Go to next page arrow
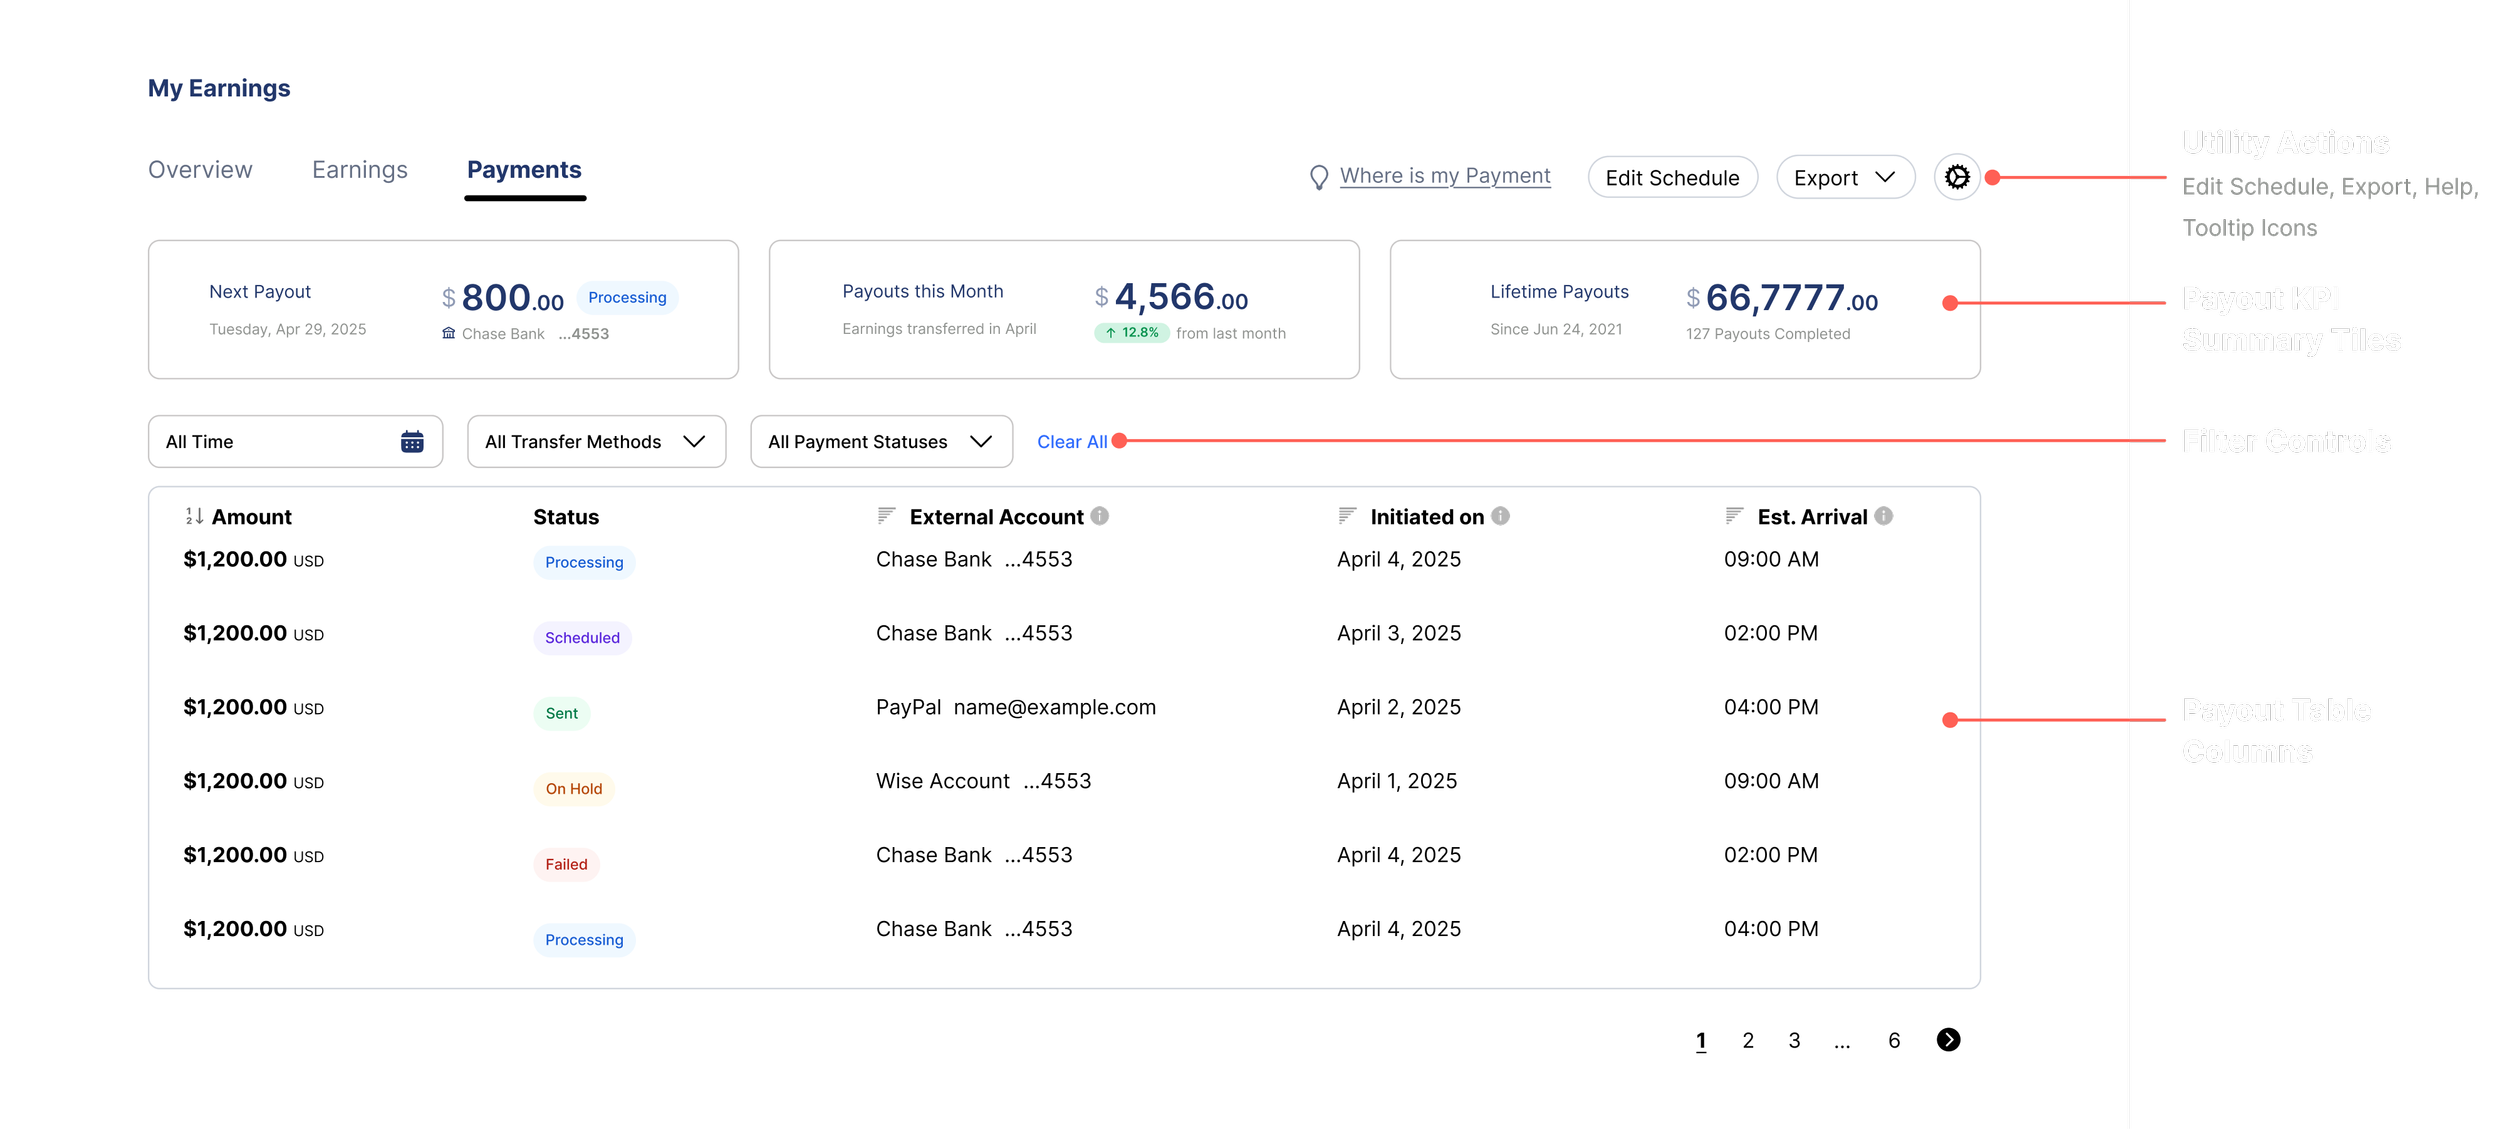Viewport: 2500px width, 1129px height. (1948, 1040)
